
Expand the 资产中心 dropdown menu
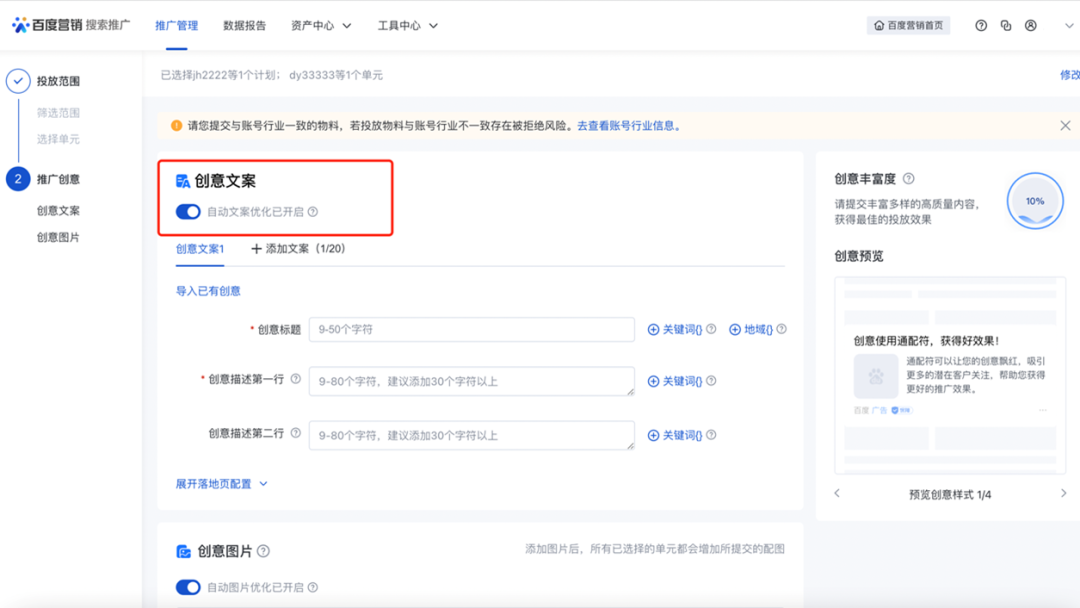coord(321,25)
